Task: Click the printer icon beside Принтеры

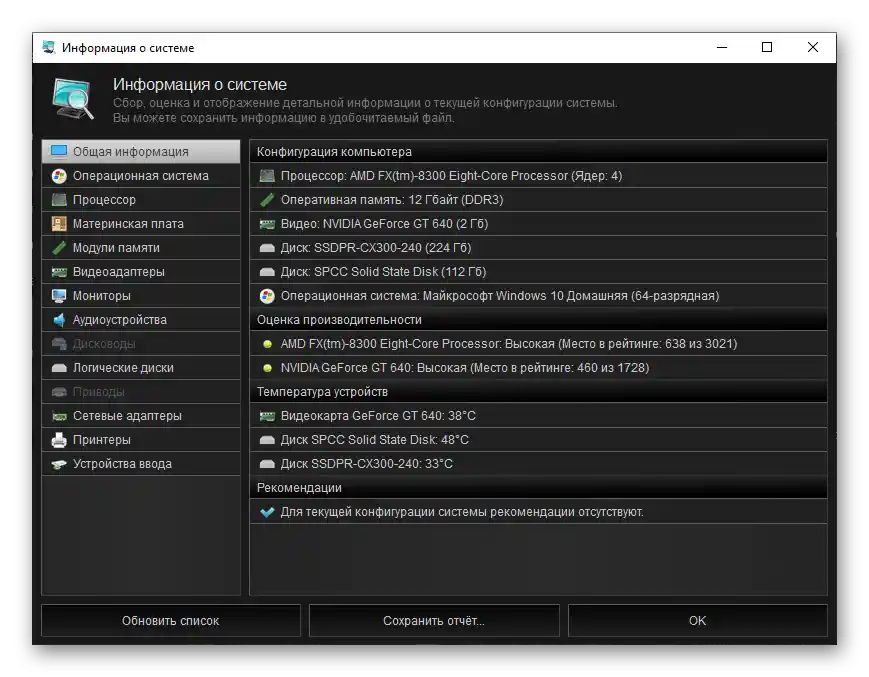Action: (x=59, y=440)
